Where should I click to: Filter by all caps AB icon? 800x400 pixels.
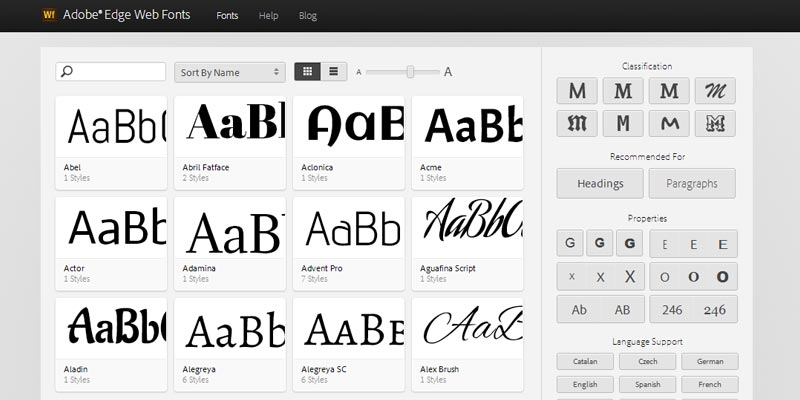pyautogui.click(x=623, y=309)
